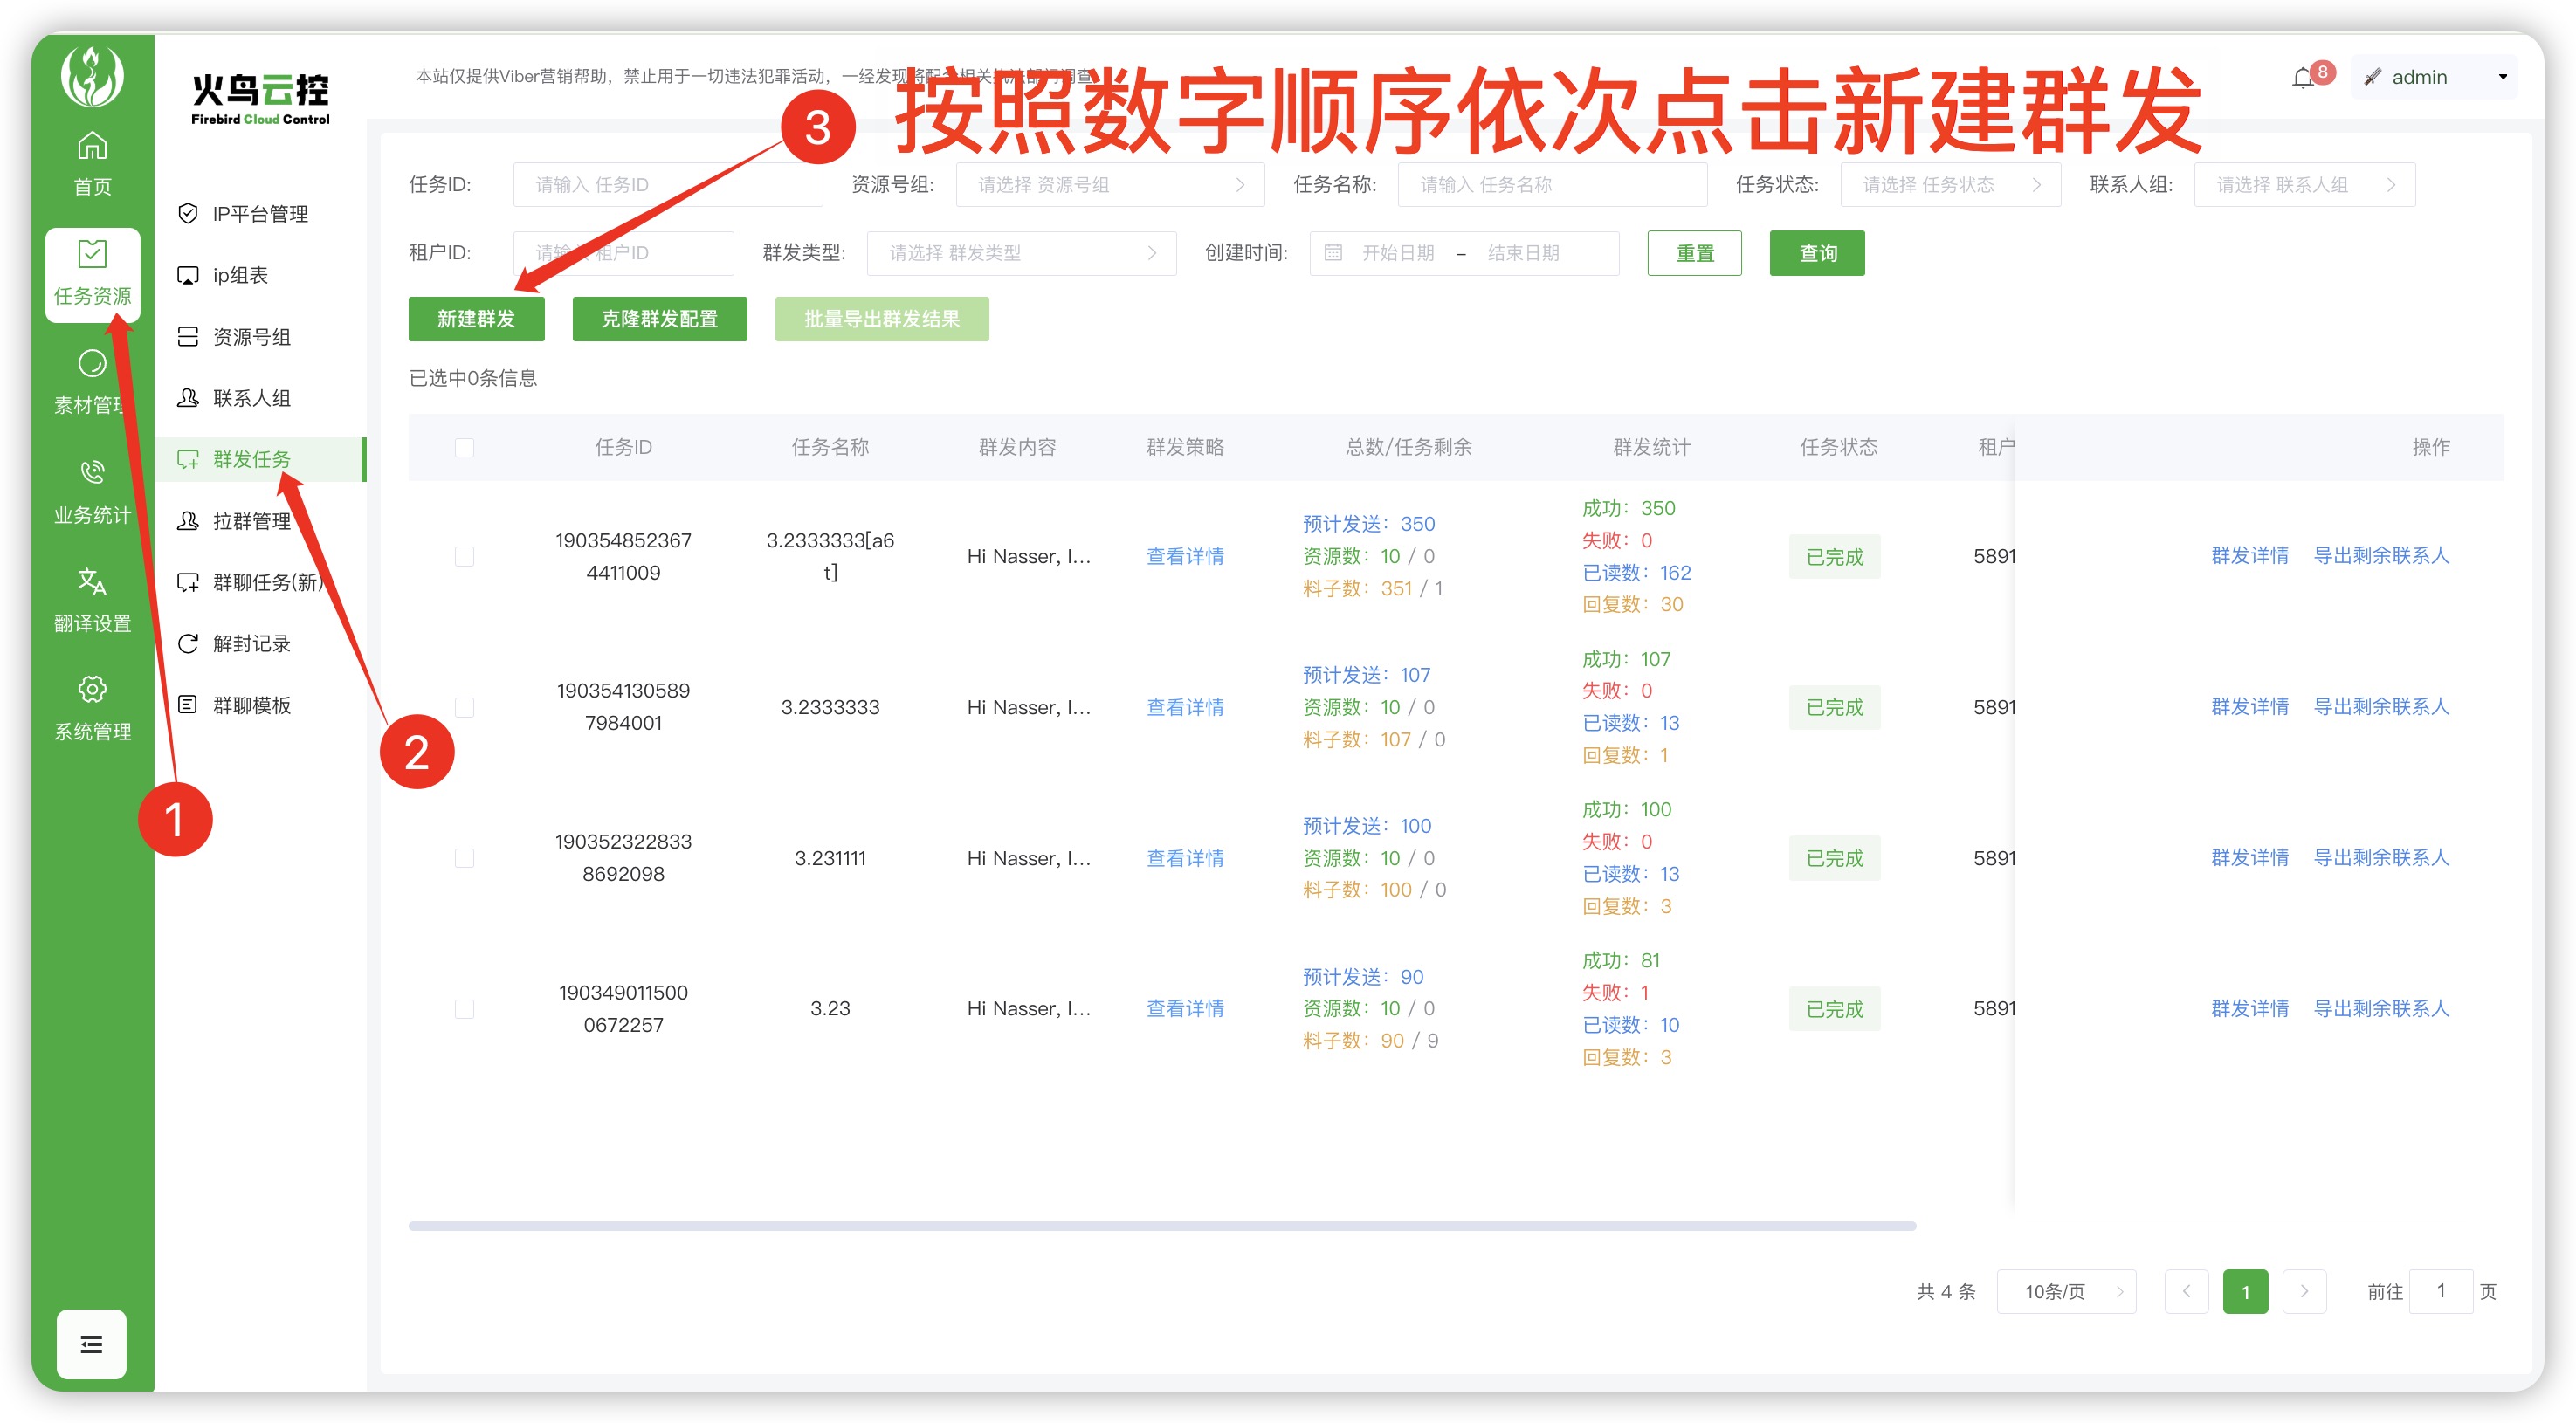The width and height of the screenshot is (2576, 1423).
Task: Toggle the select-all checkbox in table header
Action: click(464, 447)
